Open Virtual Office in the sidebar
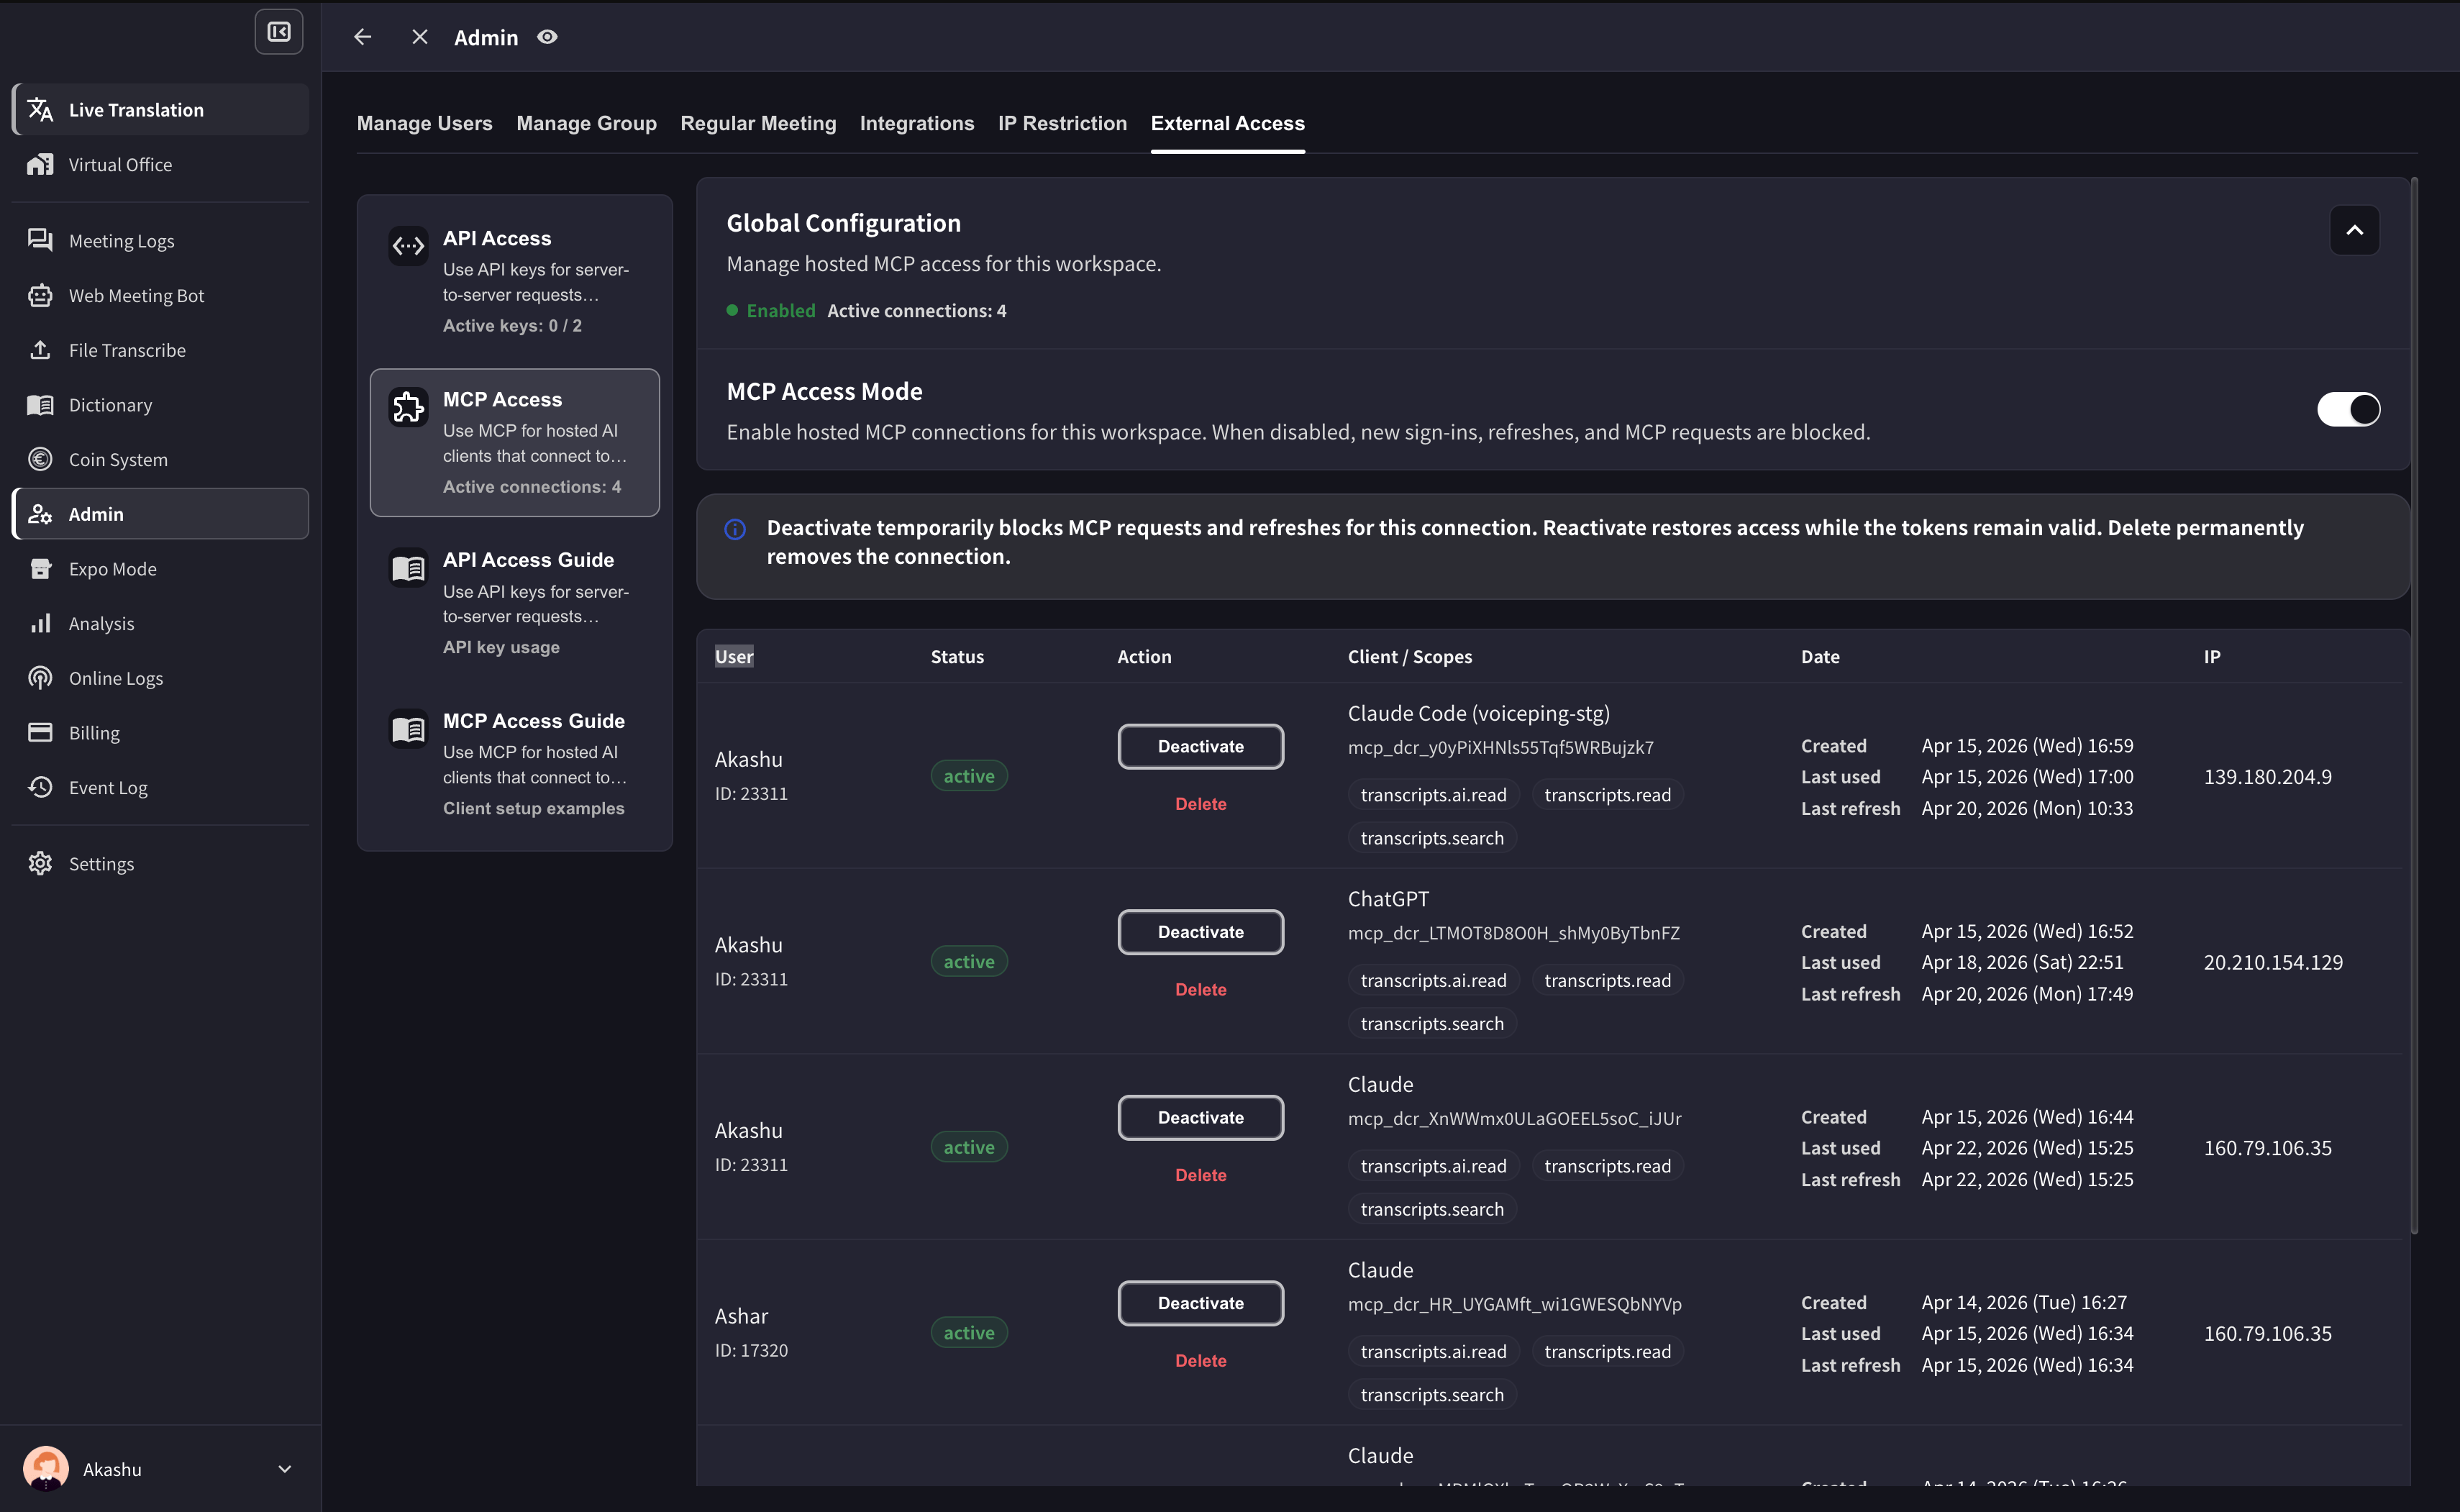The height and width of the screenshot is (1512, 2460). [x=160, y=164]
